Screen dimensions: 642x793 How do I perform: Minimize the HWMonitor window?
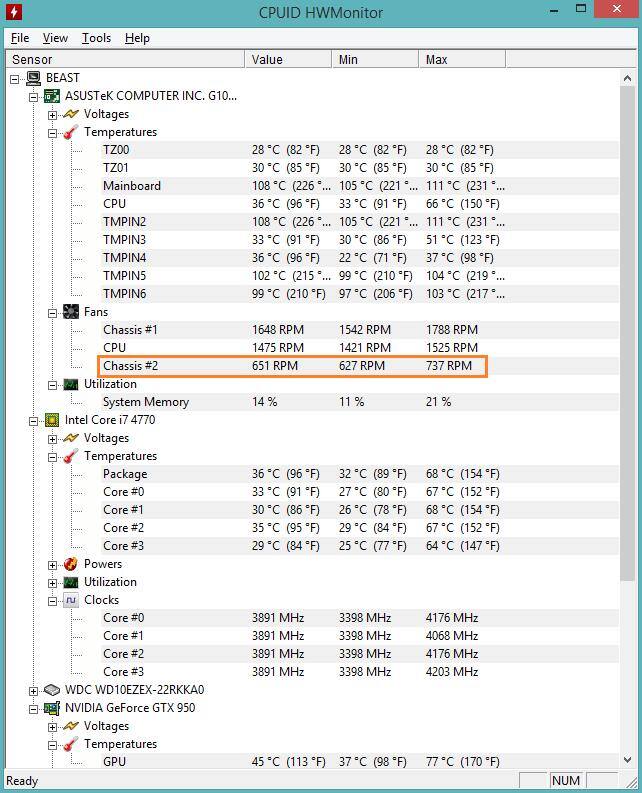[x=554, y=10]
